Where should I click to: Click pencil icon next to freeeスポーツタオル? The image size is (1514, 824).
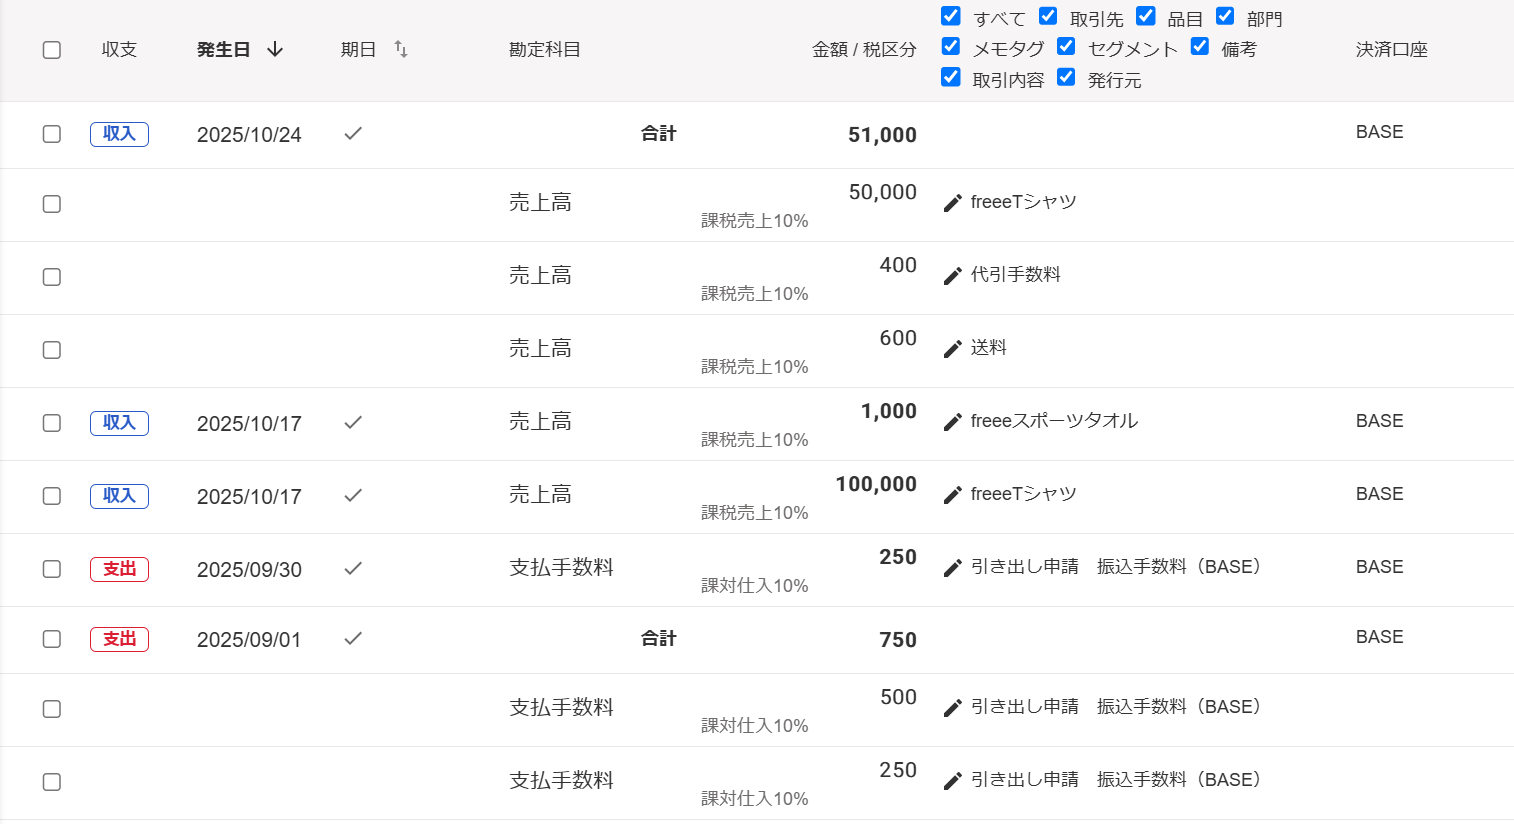pyautogui.click(x=952, y=422)
